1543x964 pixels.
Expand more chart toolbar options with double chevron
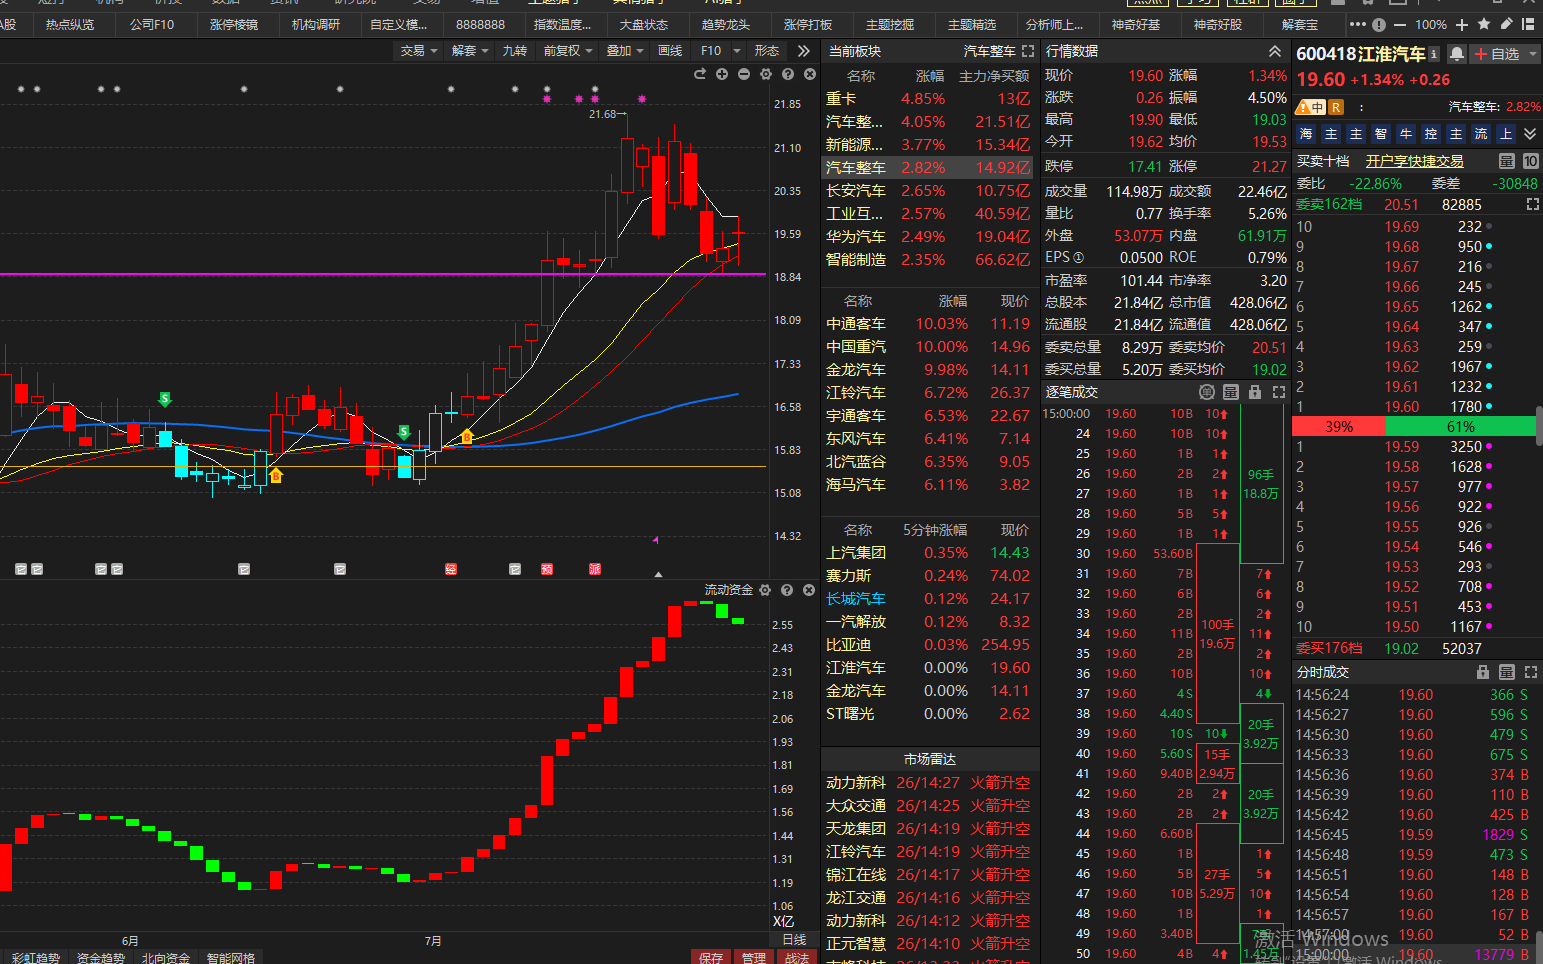click(x=804, y=50)
